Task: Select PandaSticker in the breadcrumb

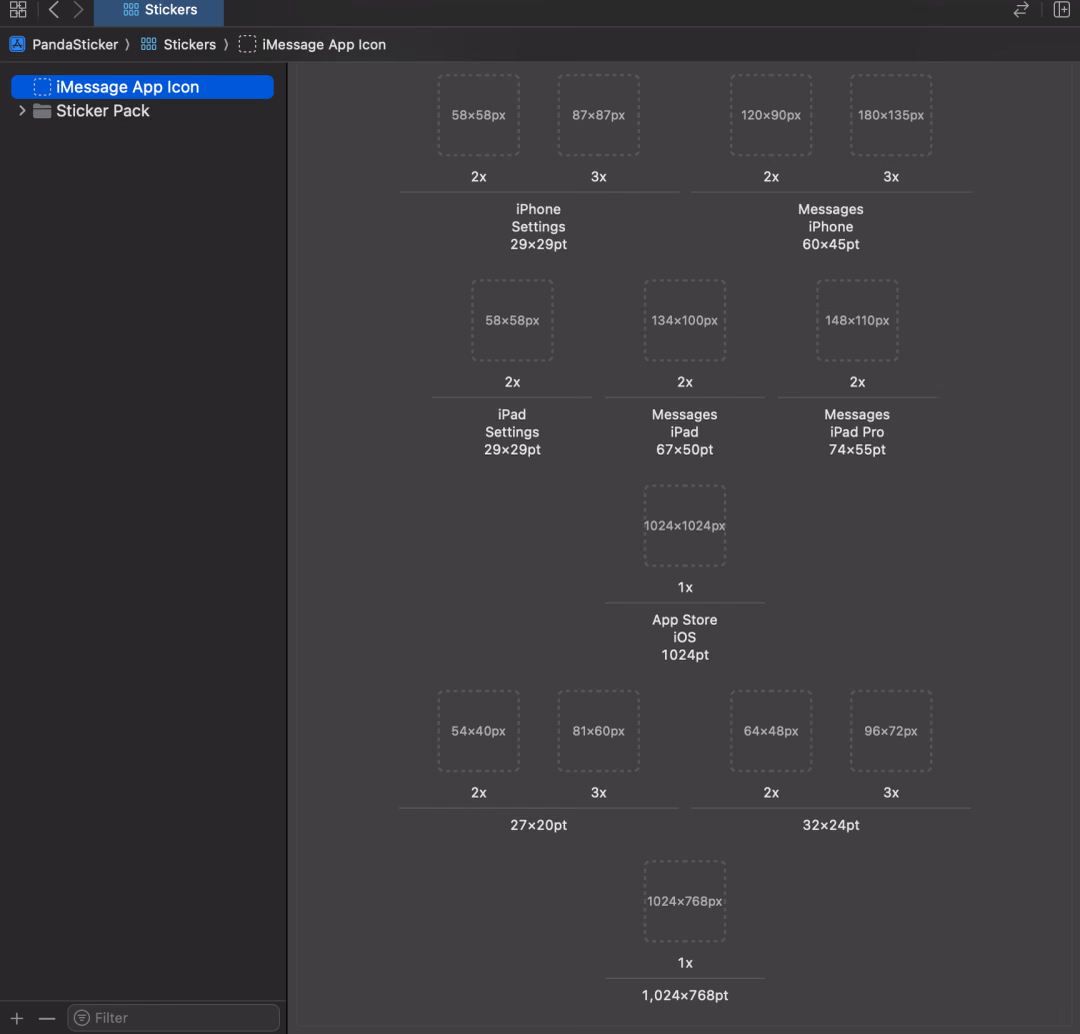Action: coord(75,45)
